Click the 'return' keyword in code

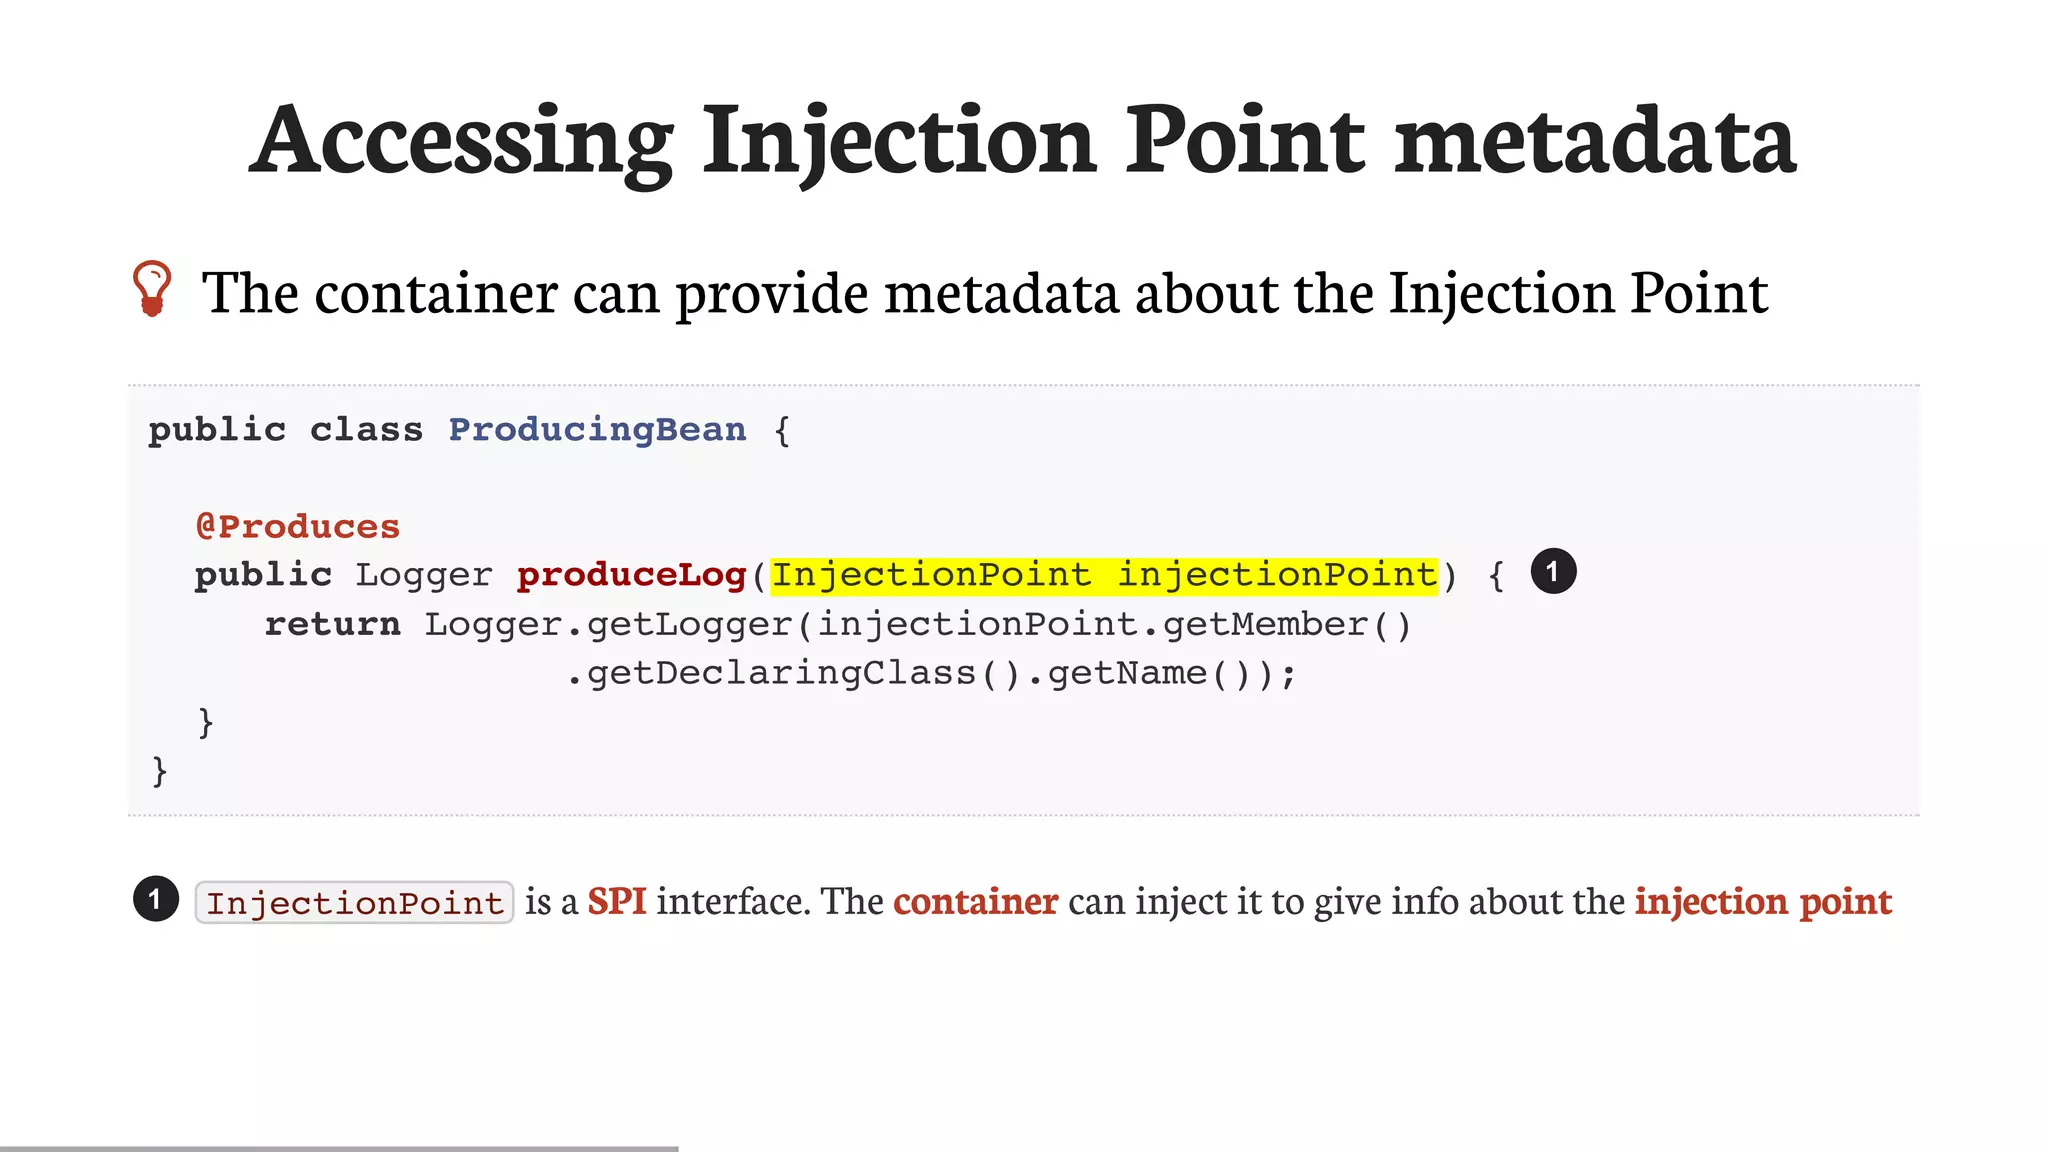click(x=332, y=624)
